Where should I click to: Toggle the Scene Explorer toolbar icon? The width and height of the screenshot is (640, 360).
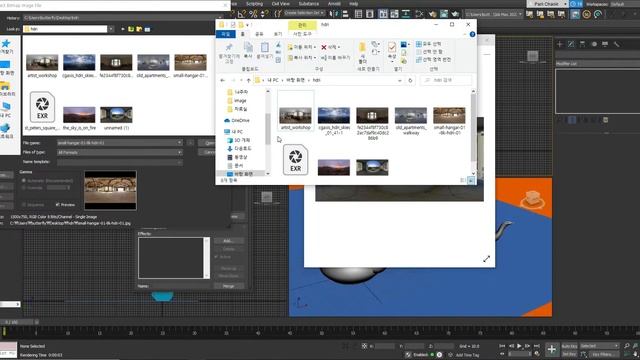(358, 14)
